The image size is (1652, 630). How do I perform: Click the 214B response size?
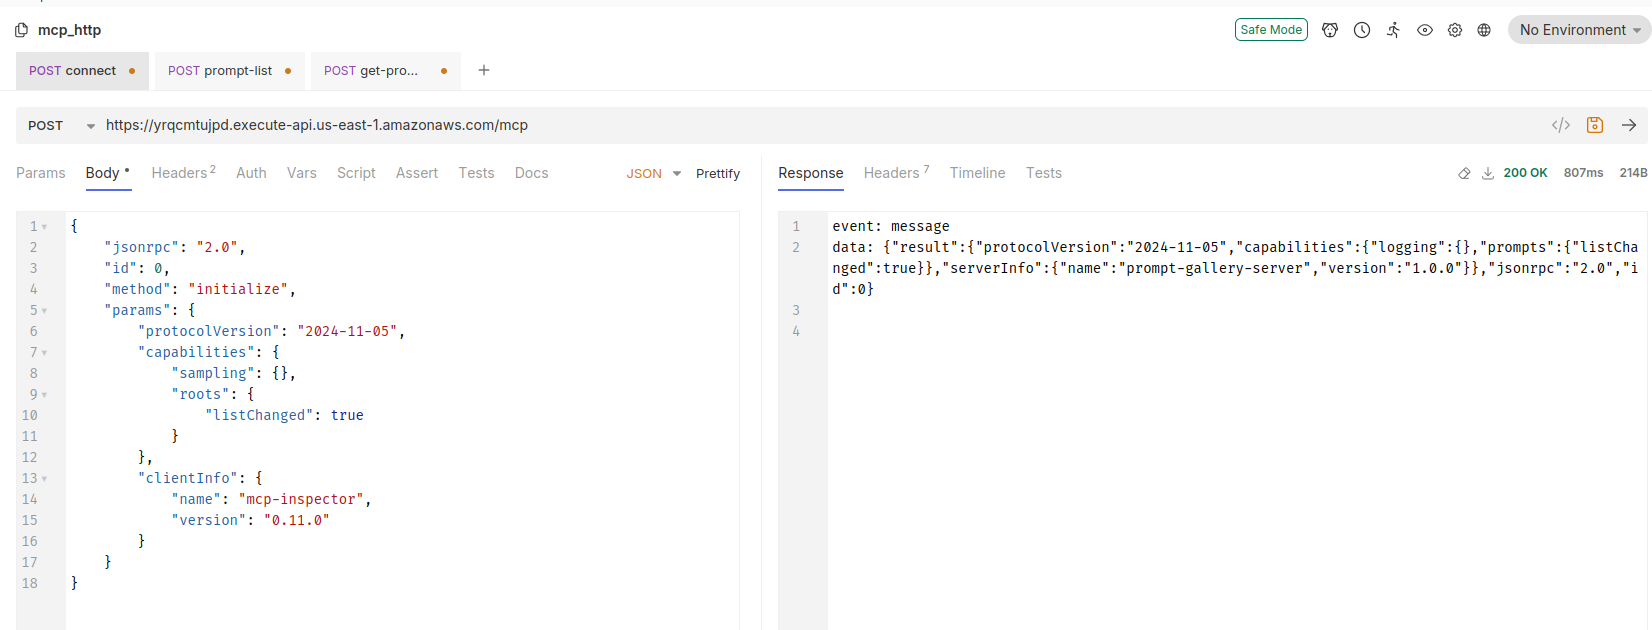pyautogui.click(x=1634, y=173)
